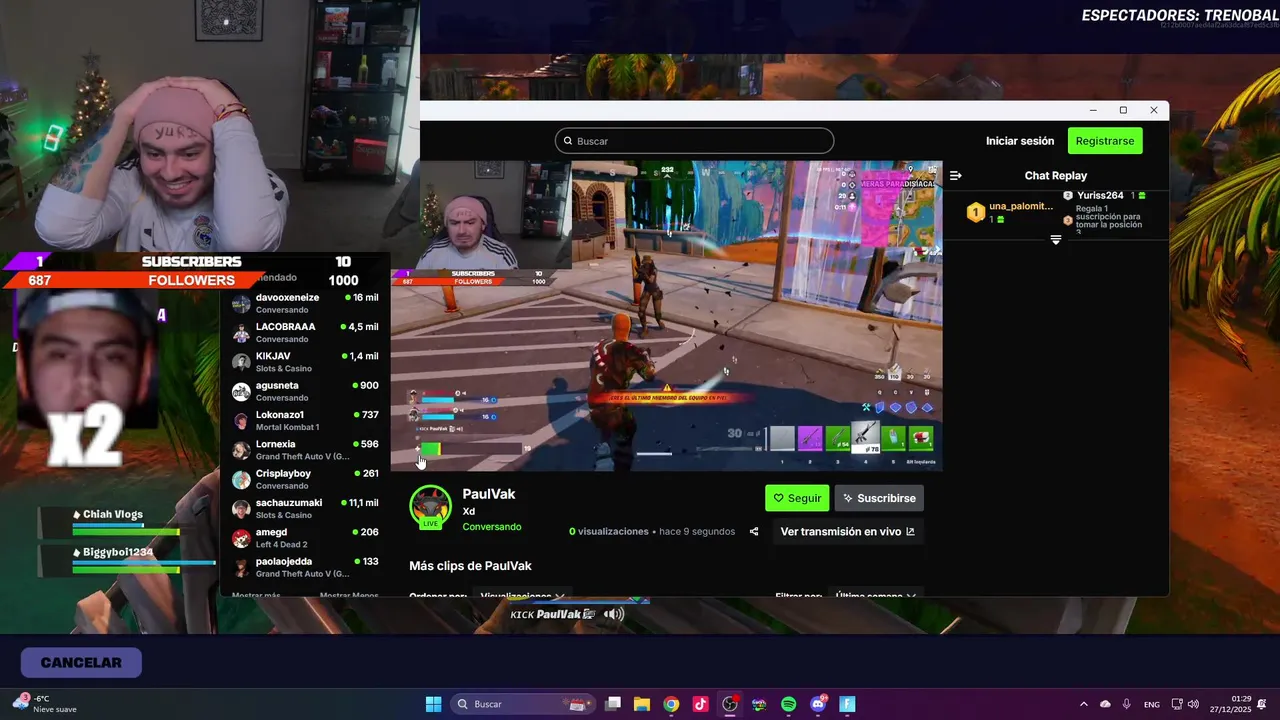Open Task View on the taskbar
The height and width of the screenshot is (720, 1280).
(x=613, y=704)
